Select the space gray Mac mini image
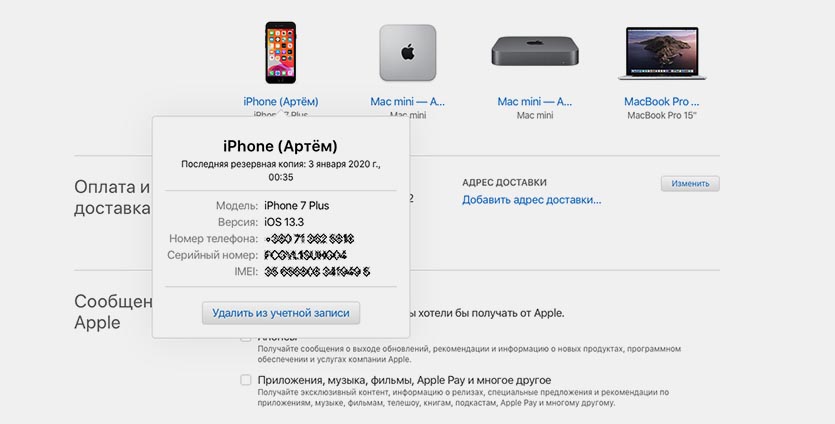 pos(535,51)
